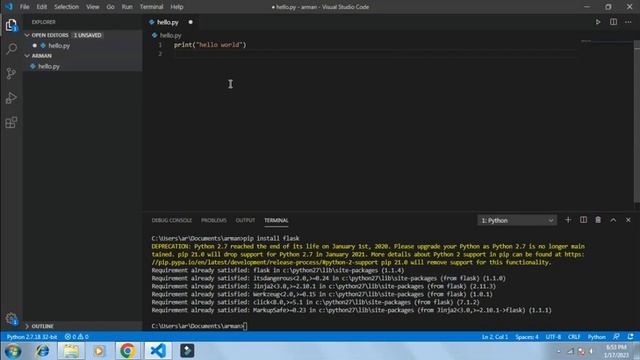Kill the terminal with trash icon
This screenshot has width=640, height=360.
[598, 220]
